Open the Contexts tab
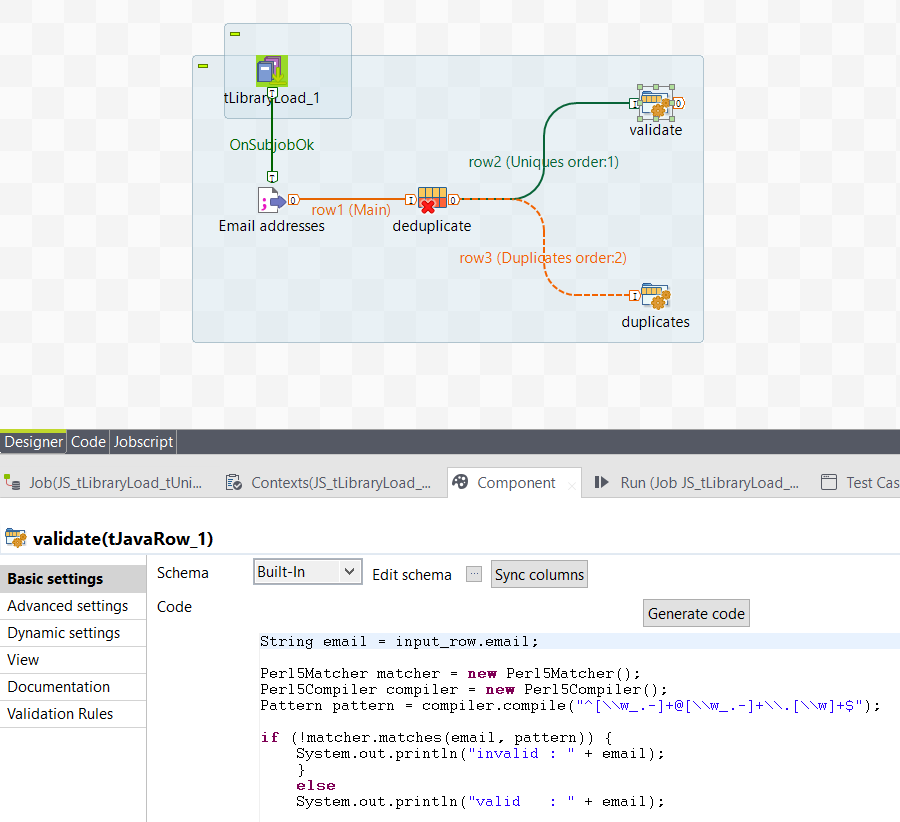Screen dimensions: 900x822 [330, 482]
